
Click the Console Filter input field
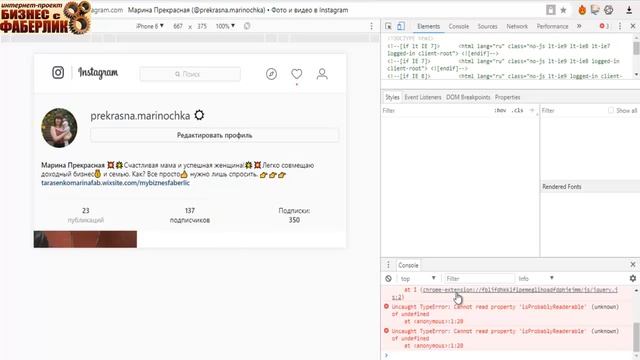[478, 278]
